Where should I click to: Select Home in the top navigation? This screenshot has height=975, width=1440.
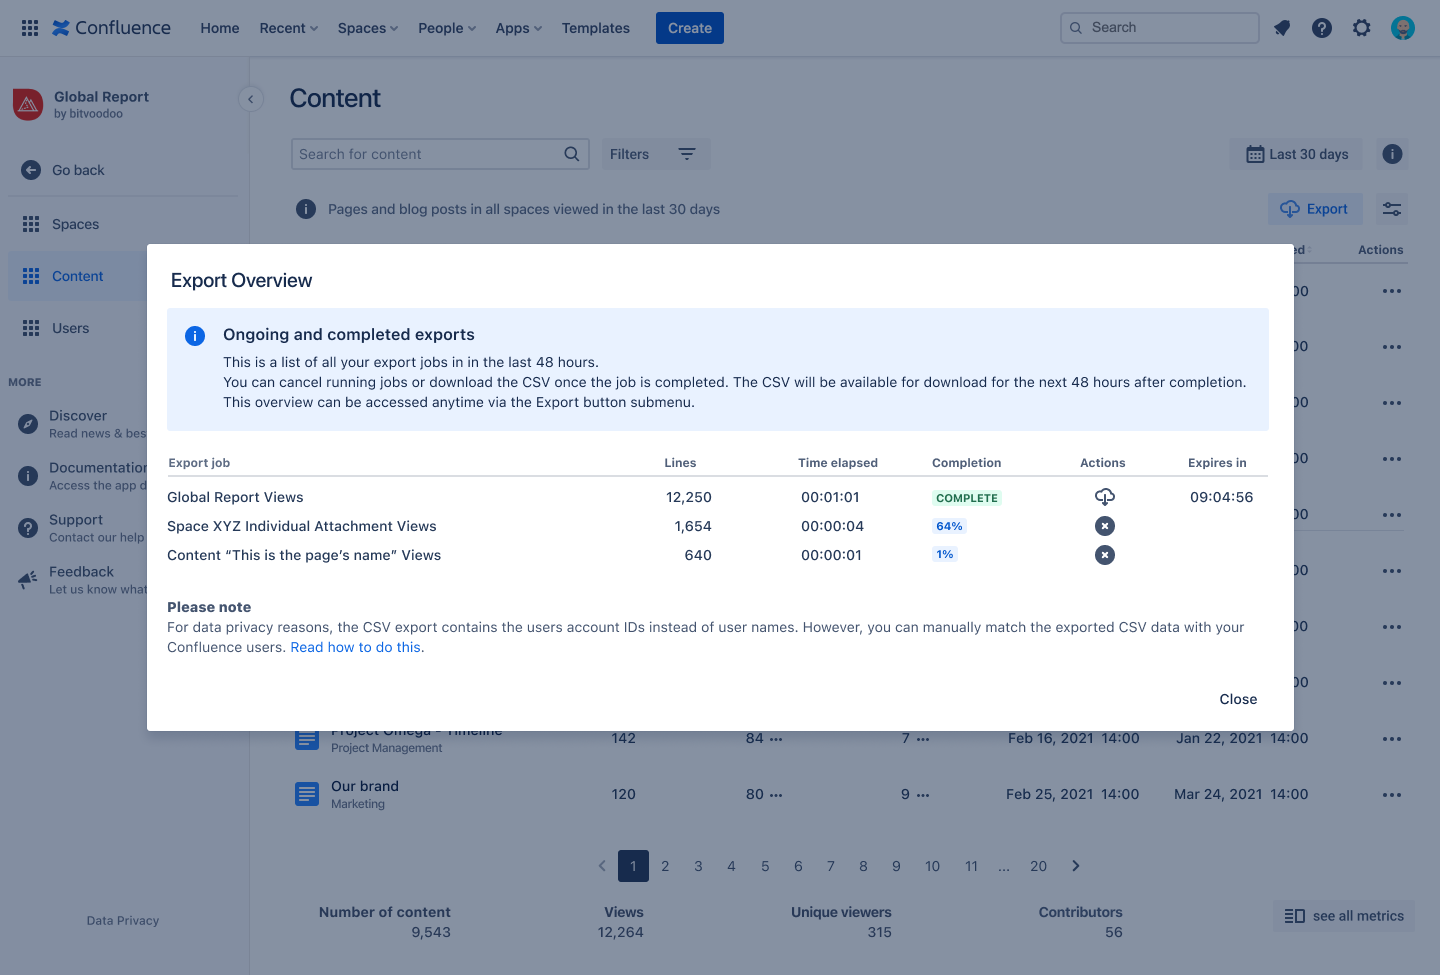pyautogui.click(x=219, y=27)
